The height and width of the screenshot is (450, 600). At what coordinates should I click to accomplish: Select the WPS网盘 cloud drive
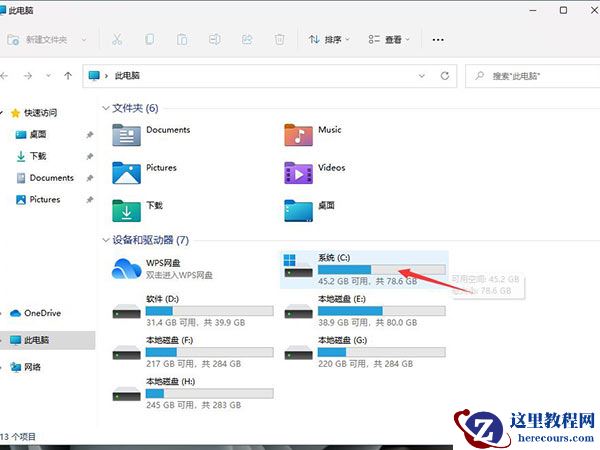[x=162, y=269]
